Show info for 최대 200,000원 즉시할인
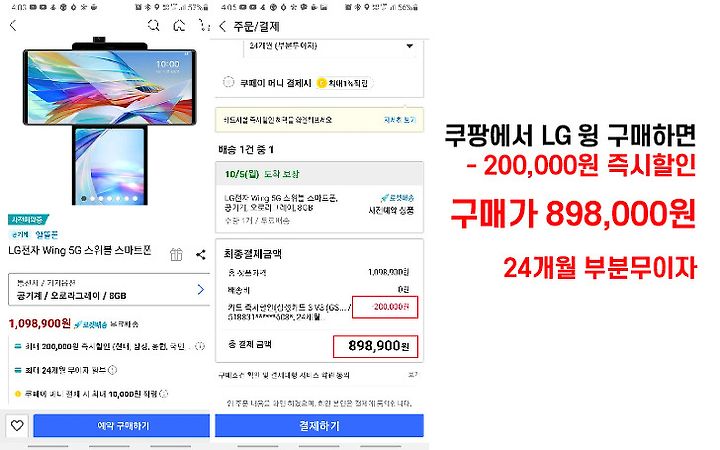The height and width of the screenshot is (450, 720). tap(200, 346)
